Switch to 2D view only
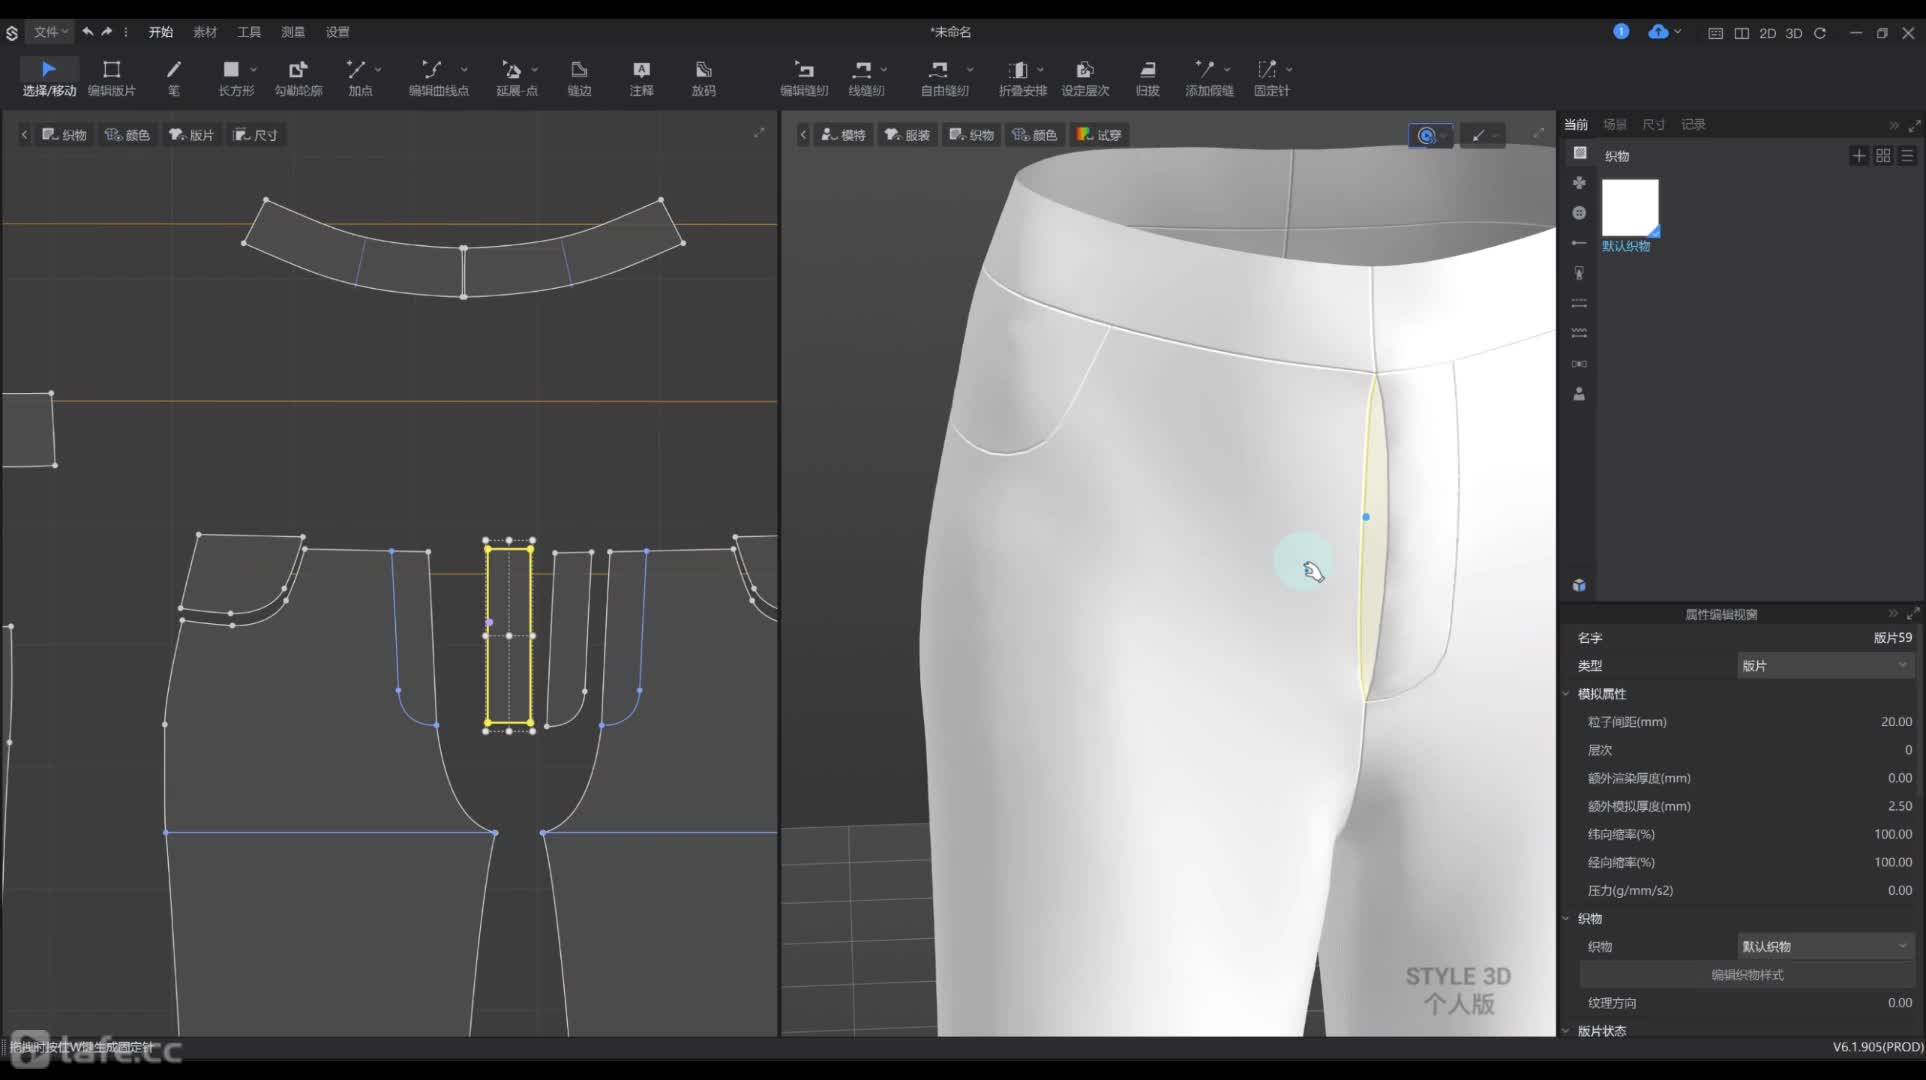This screenshot has width=1926, height=1080. pyautogui.click(x=1767, y=33)
